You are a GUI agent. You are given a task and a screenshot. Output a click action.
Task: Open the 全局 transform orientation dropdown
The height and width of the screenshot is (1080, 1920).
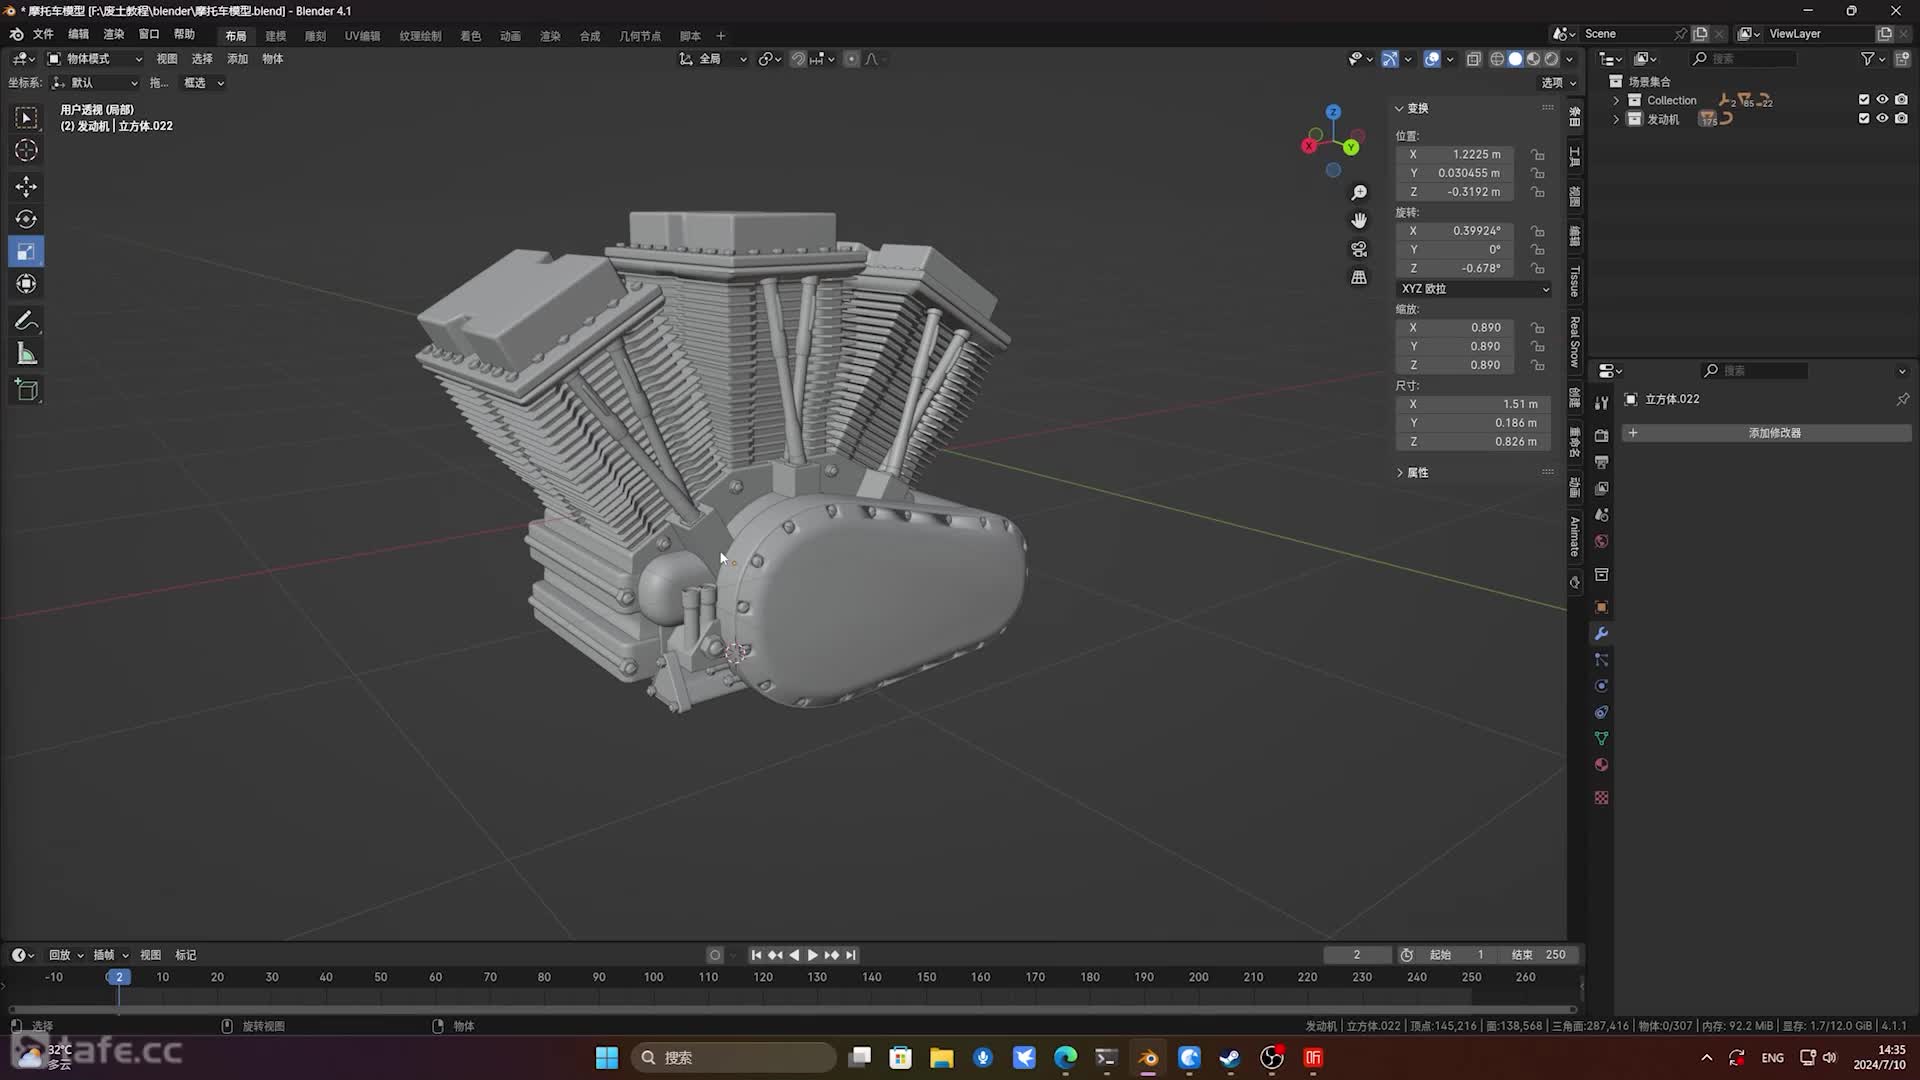coord(713,59)
